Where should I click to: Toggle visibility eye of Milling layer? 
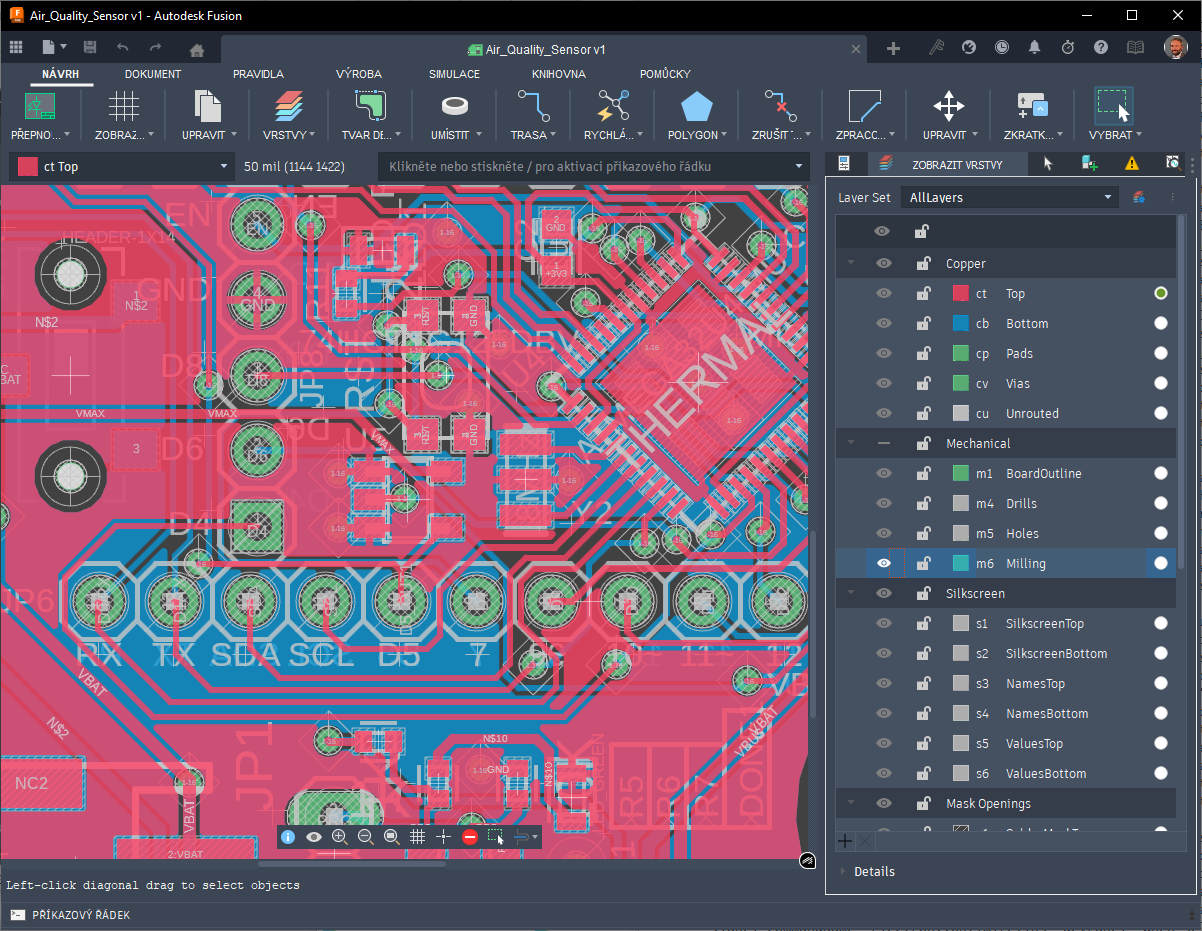click(x=883, y=564)
